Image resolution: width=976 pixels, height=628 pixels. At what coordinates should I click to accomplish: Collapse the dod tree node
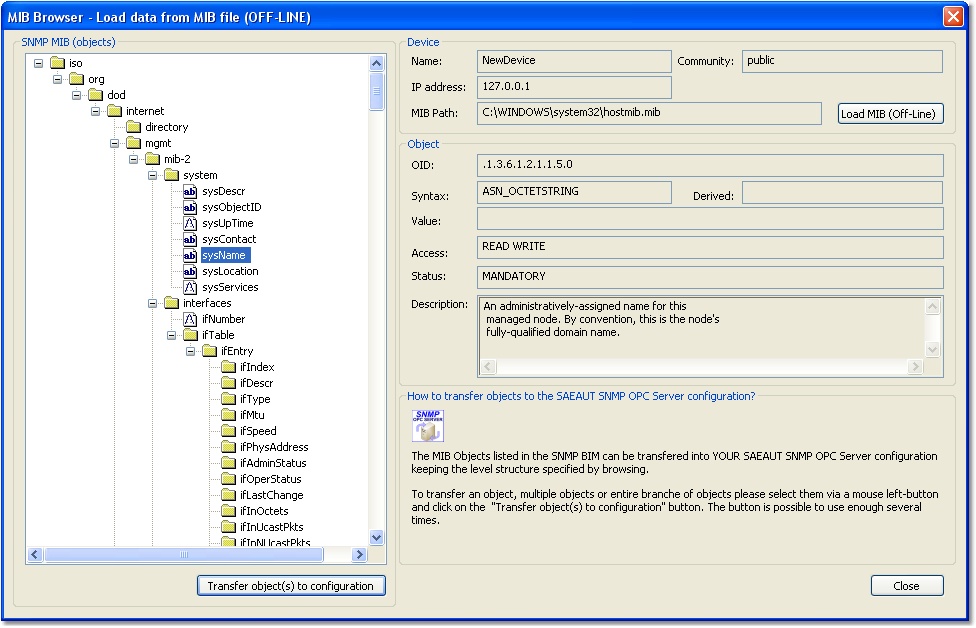77,95
